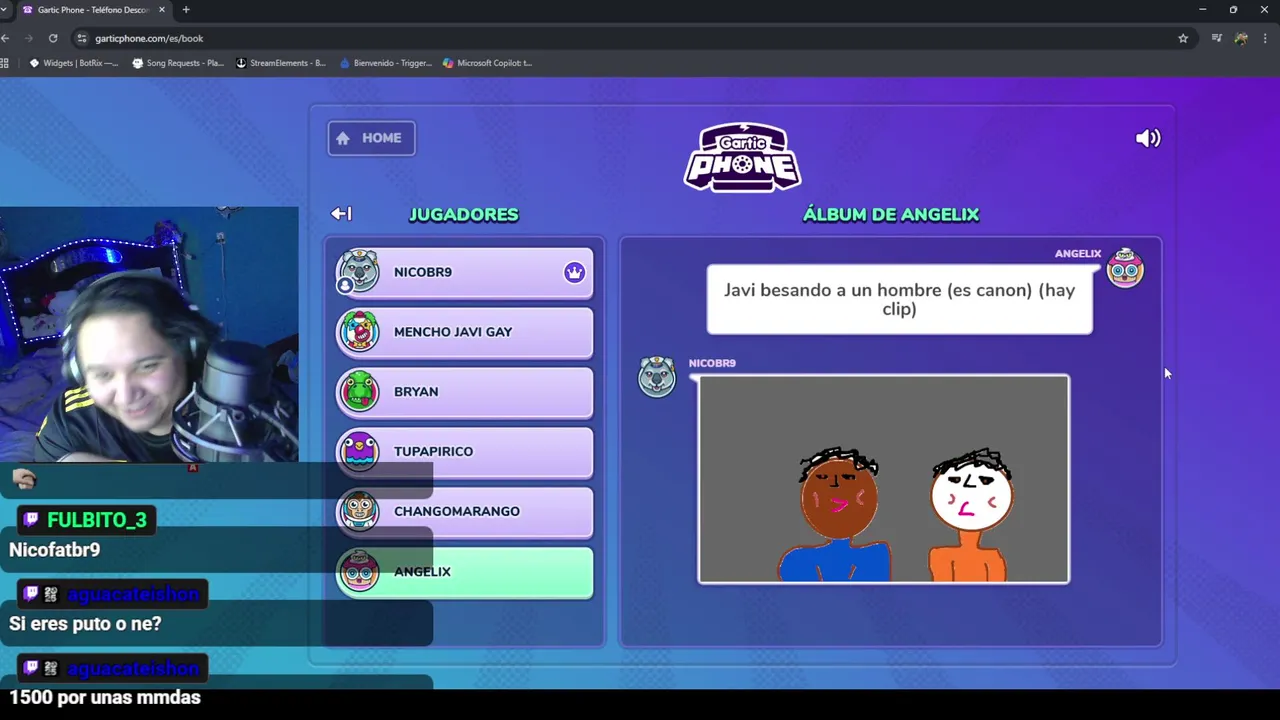Click MENCHO JAVI GAY's clown avatar
The image size is (1280, 720).
click(x=358, y=331)
